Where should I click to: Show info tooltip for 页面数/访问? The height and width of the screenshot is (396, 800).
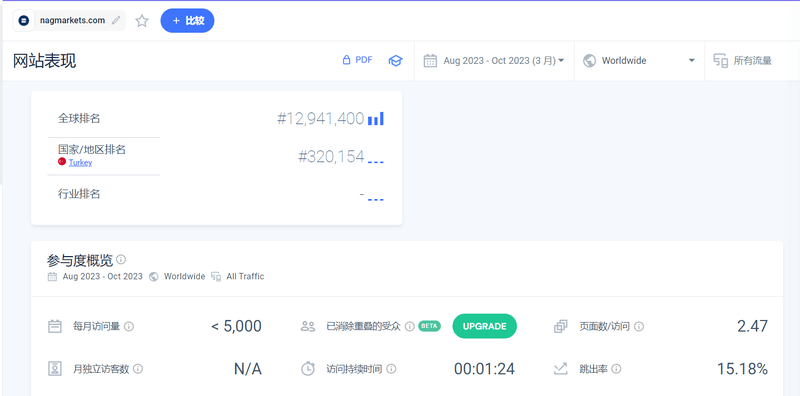click(x=639, y=326)
